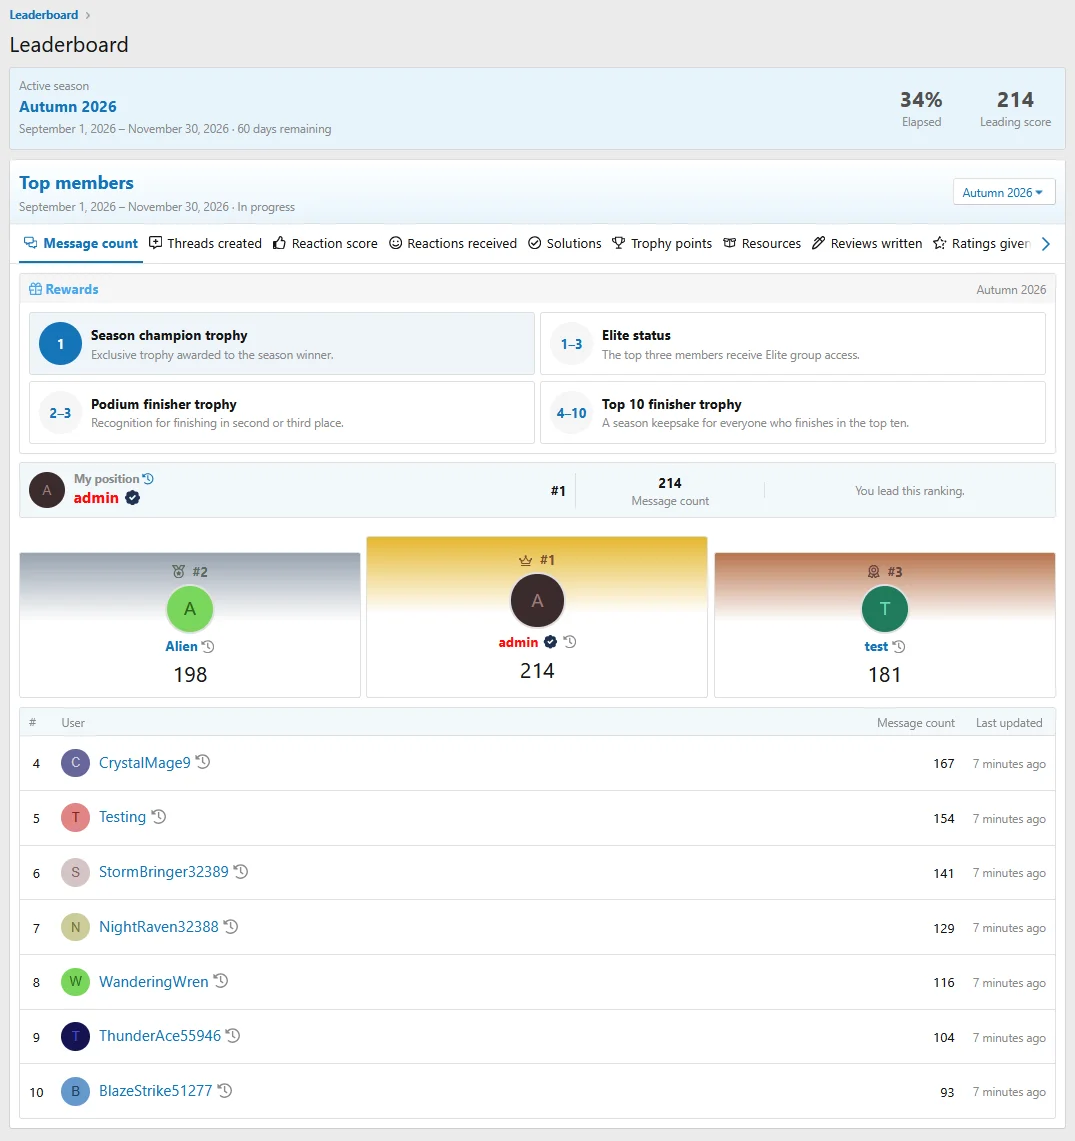This screenshot has height=1141, width=1075.
Task: Click Top 10 finisher trophy reward card
Action: pyautogui.click(x=793, y=413)
